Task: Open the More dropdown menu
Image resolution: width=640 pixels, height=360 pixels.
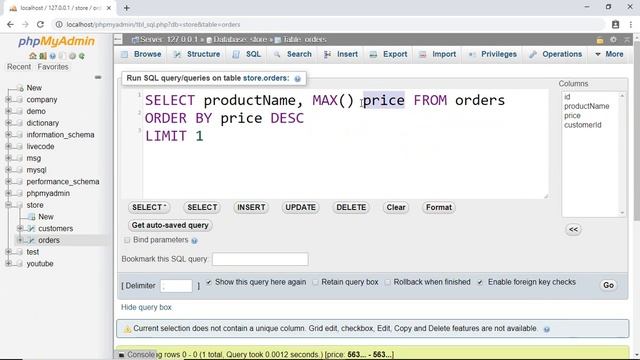Action: [x=609, y=54]
